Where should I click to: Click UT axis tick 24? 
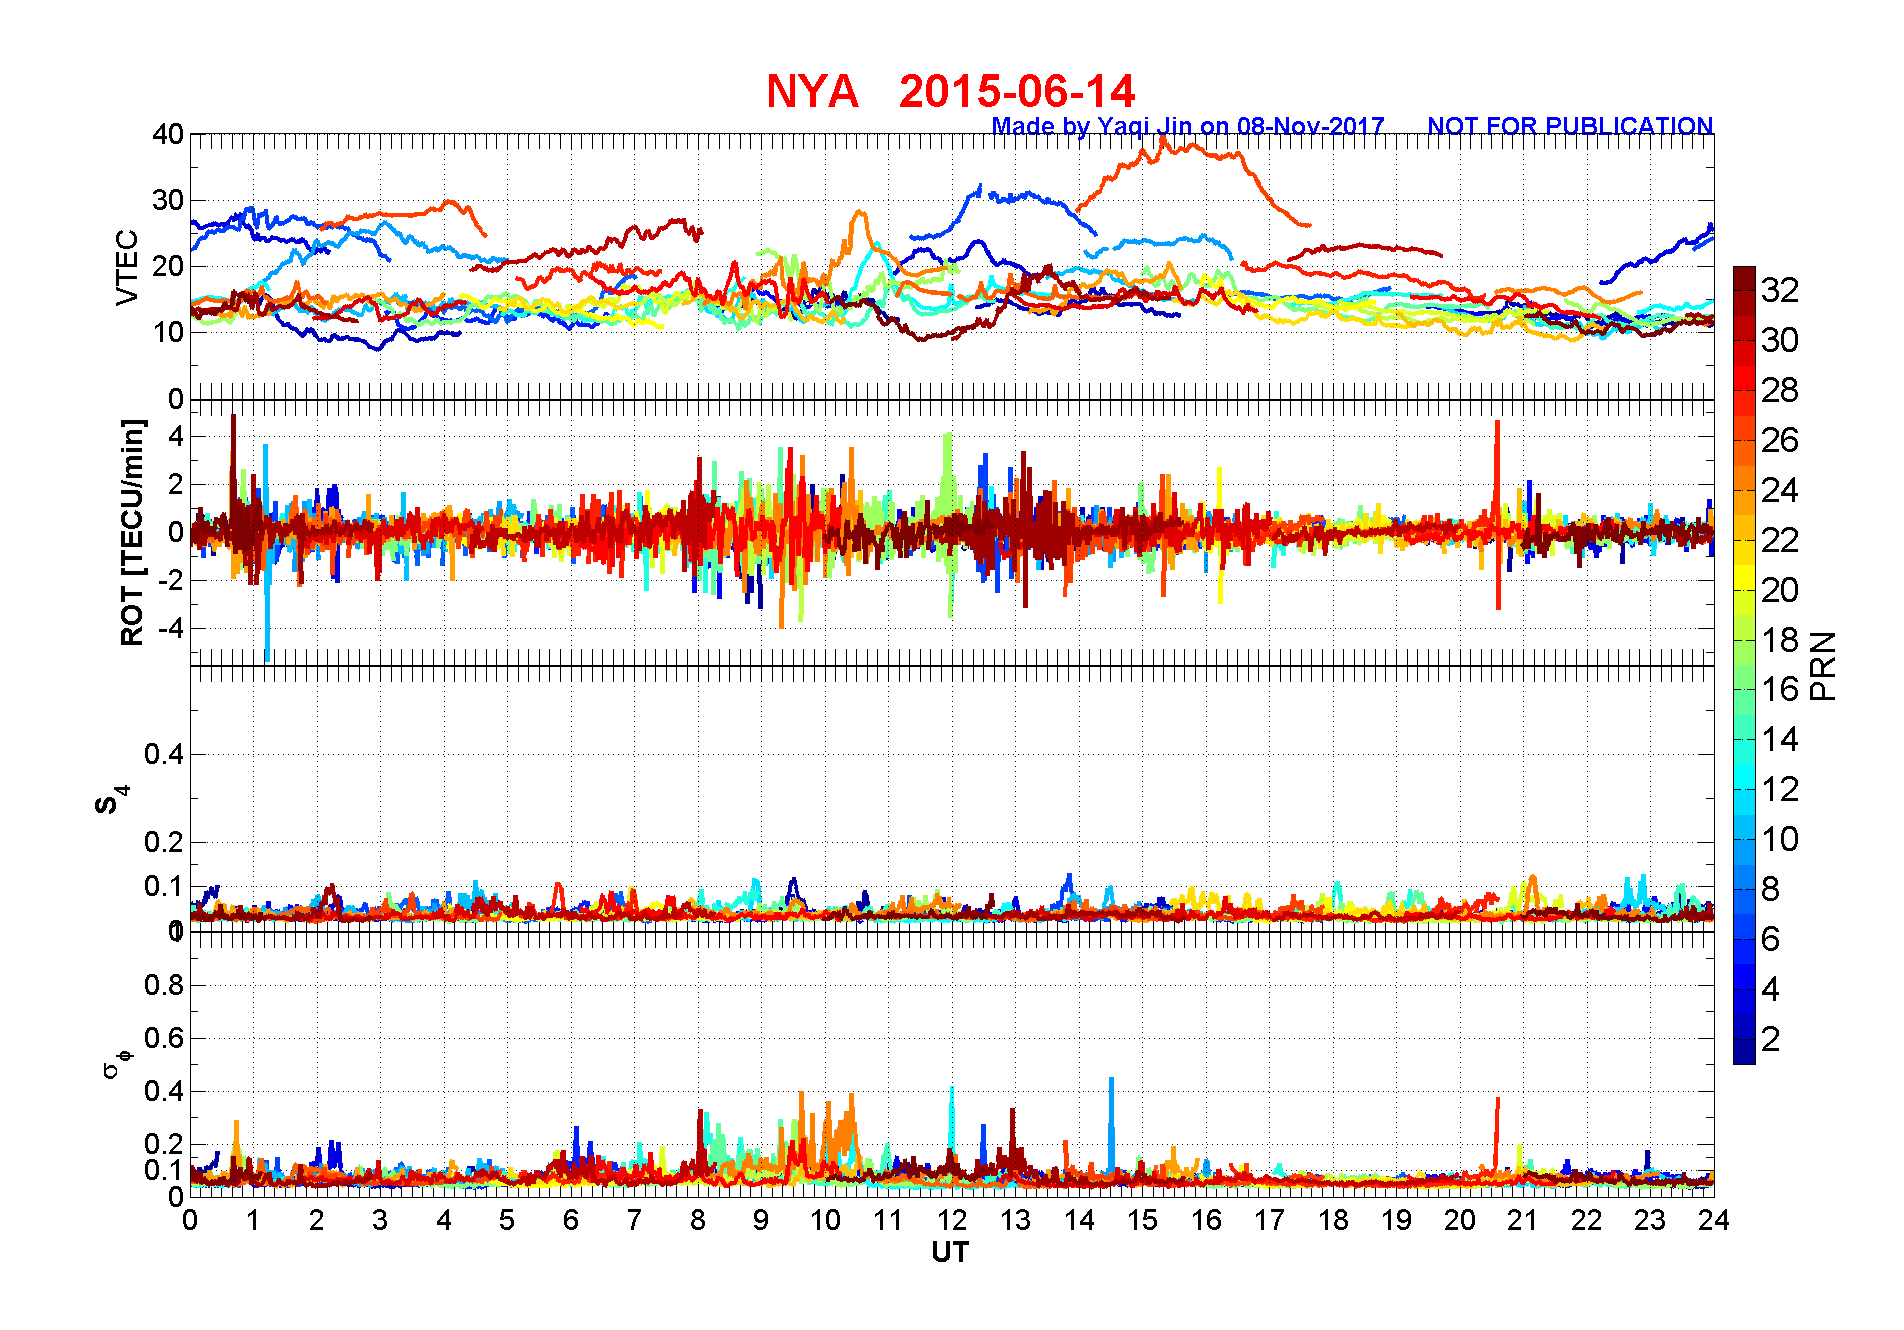click(x=1714, y=1220)
